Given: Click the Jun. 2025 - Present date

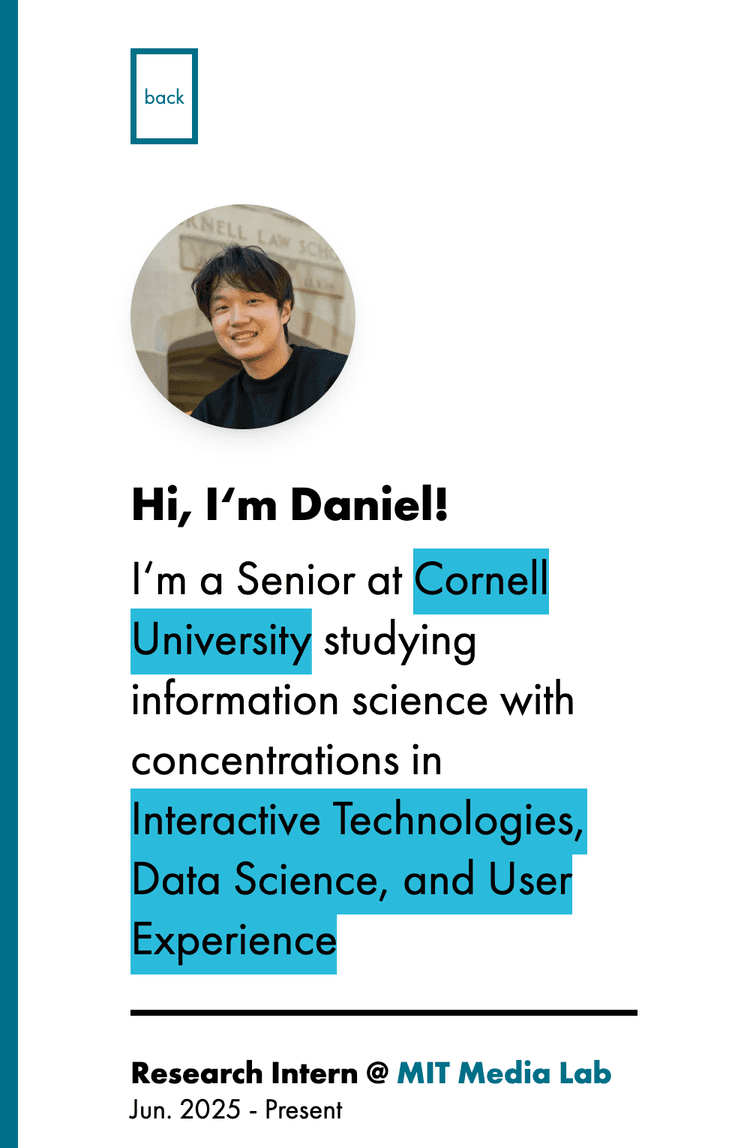Looking at the screenshot, I should (236, 1110).
